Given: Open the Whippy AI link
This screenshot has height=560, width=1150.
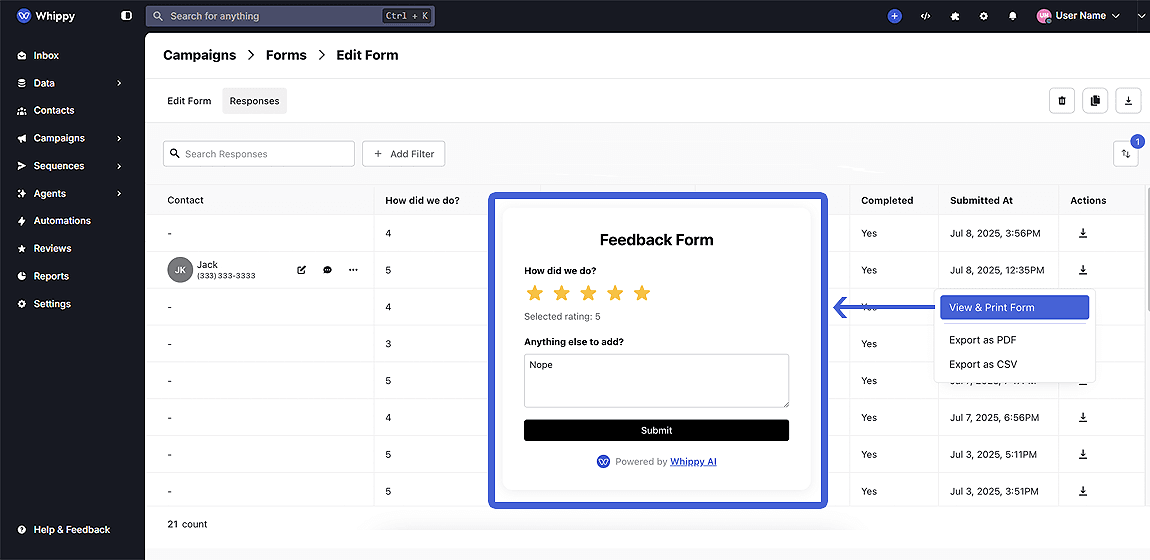Looking at the screenshot, I should (693, 462).
